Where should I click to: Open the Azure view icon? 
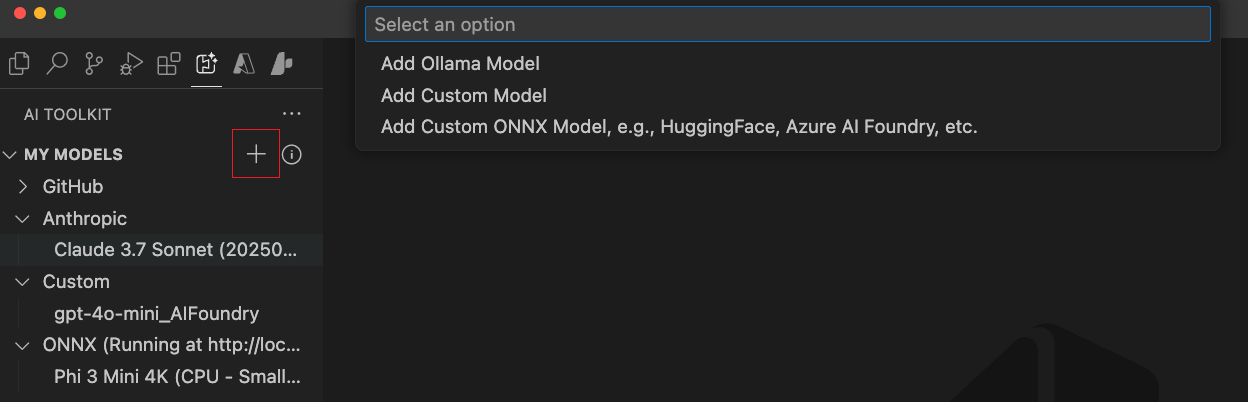(x=244, y=65)
